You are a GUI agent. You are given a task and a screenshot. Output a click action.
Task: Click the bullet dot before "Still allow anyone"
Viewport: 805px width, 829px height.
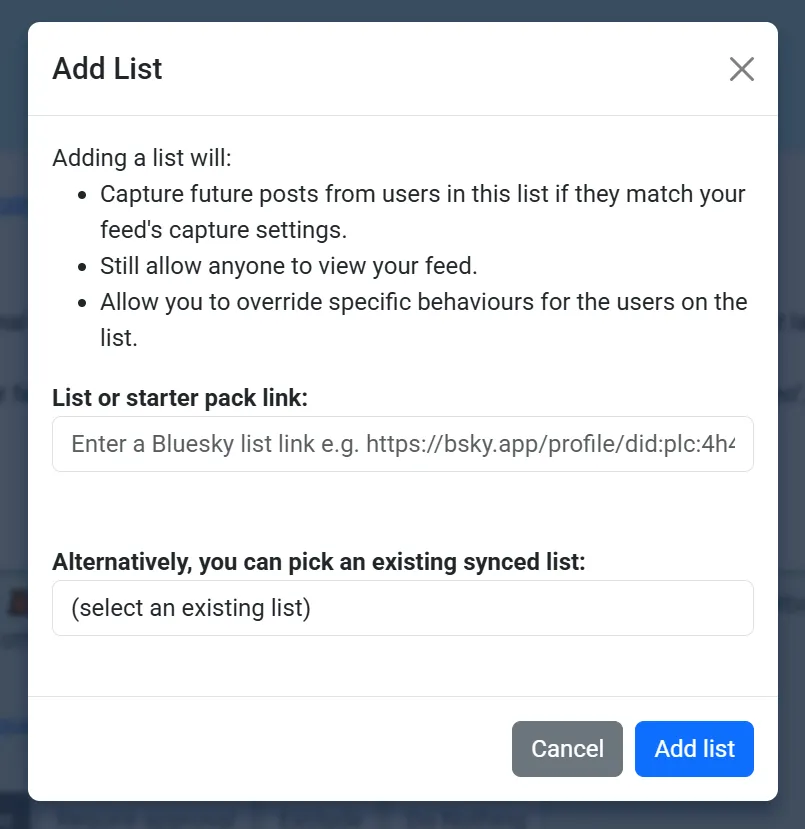tap(82, 267)
